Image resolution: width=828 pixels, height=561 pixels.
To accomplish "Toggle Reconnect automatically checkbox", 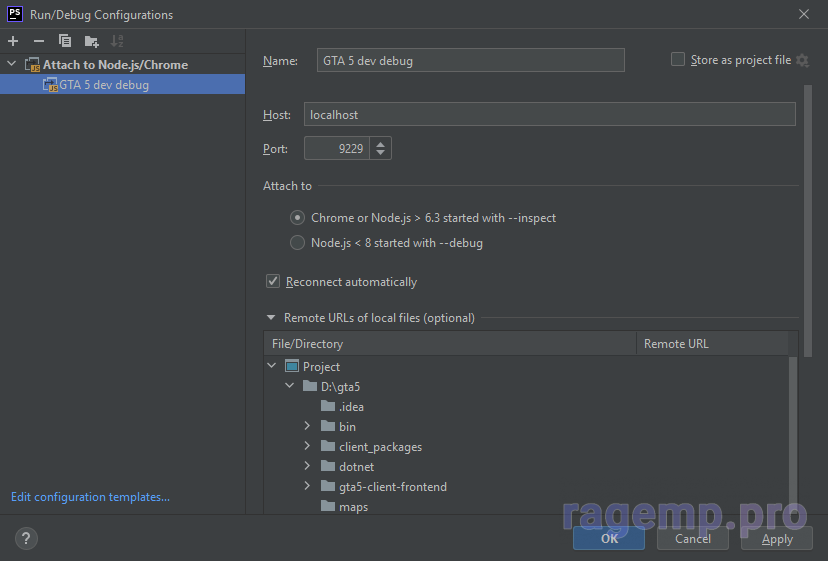I will (272, 281).
